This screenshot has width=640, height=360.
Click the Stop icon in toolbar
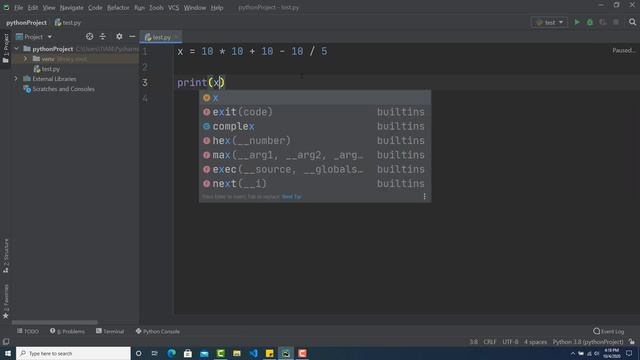616,22
